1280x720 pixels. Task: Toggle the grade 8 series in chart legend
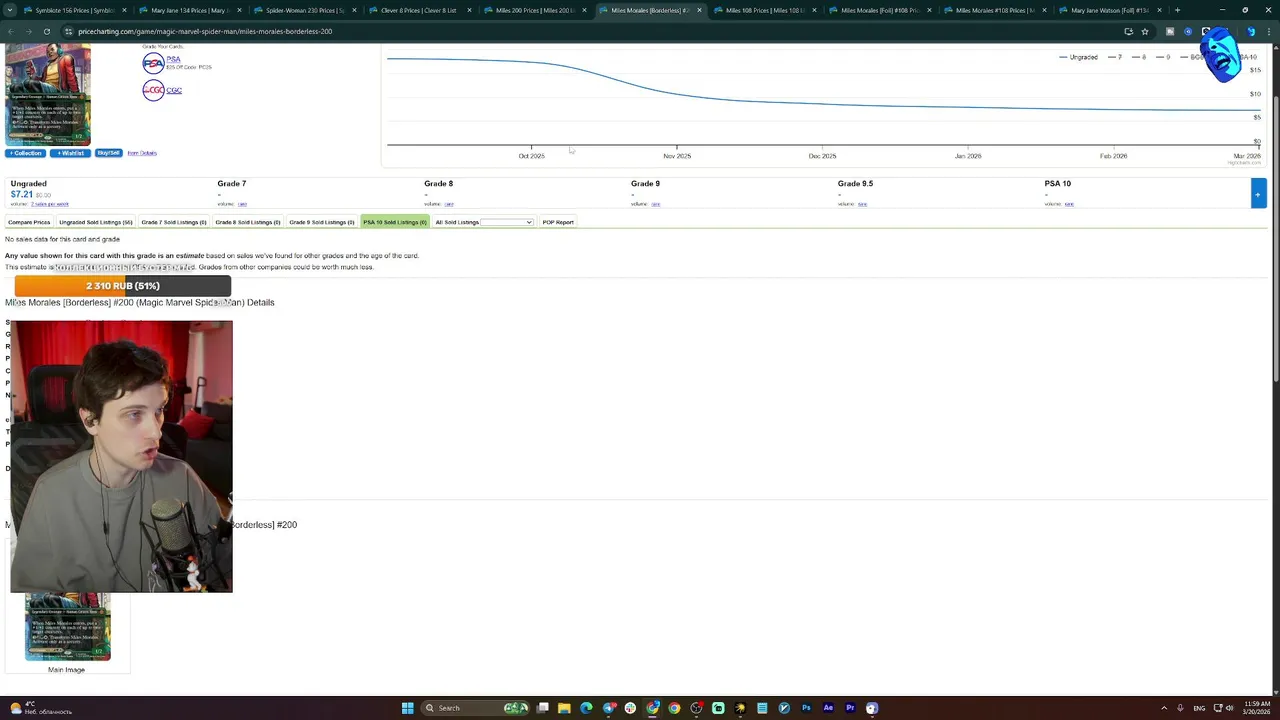(x=1138, y=57)
